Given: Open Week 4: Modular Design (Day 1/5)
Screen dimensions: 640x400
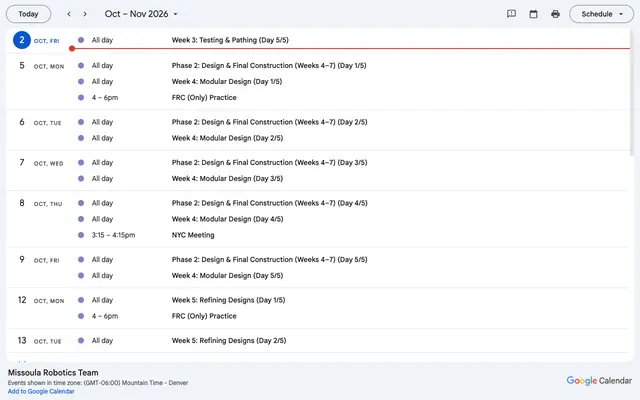Looking at the screenshot, I should click(x=227, y=81).
